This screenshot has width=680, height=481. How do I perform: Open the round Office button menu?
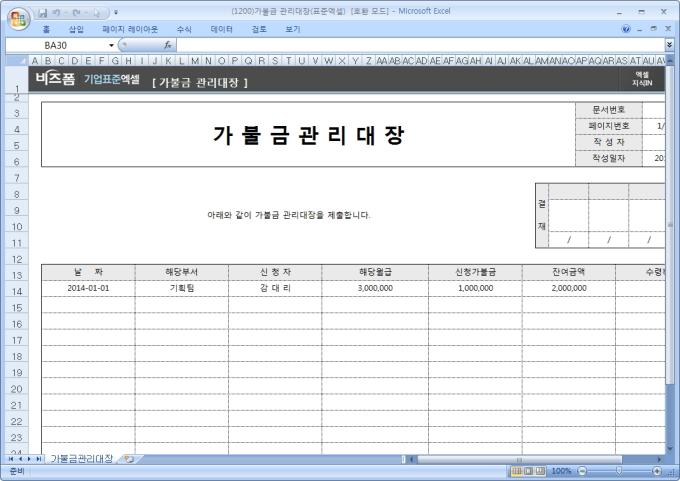(18, 18)
